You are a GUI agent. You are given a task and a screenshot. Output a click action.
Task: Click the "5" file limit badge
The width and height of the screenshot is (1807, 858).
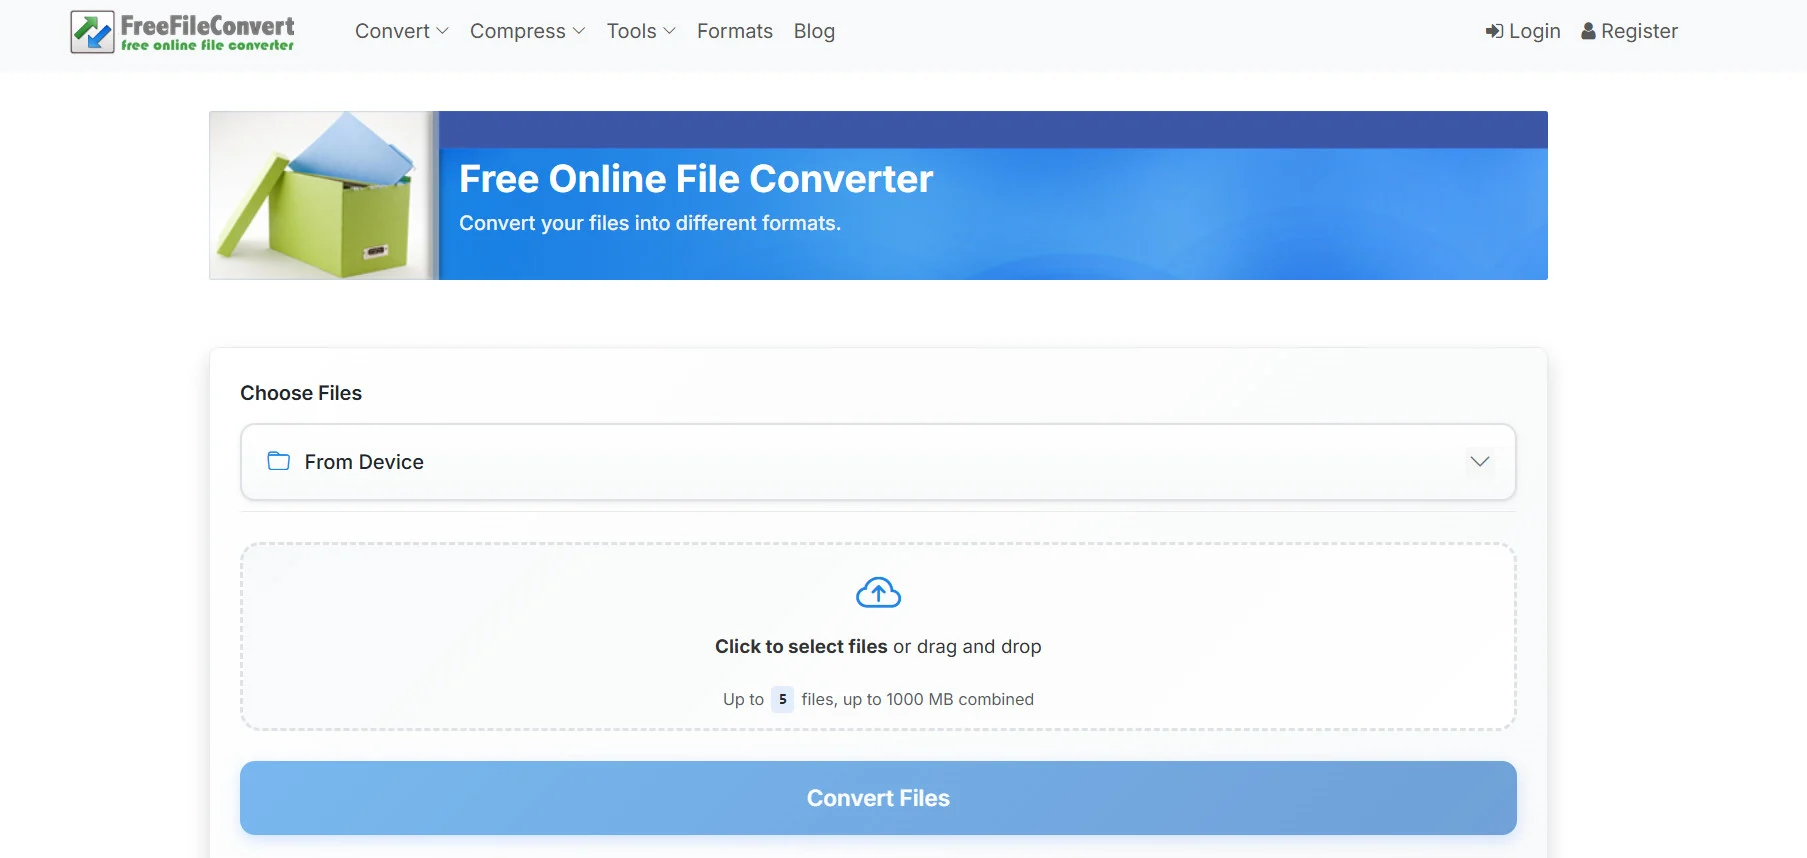(783, 699)
